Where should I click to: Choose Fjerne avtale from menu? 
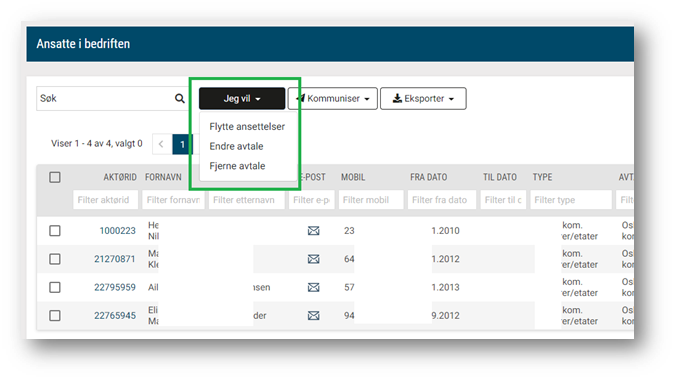(237, 166)
